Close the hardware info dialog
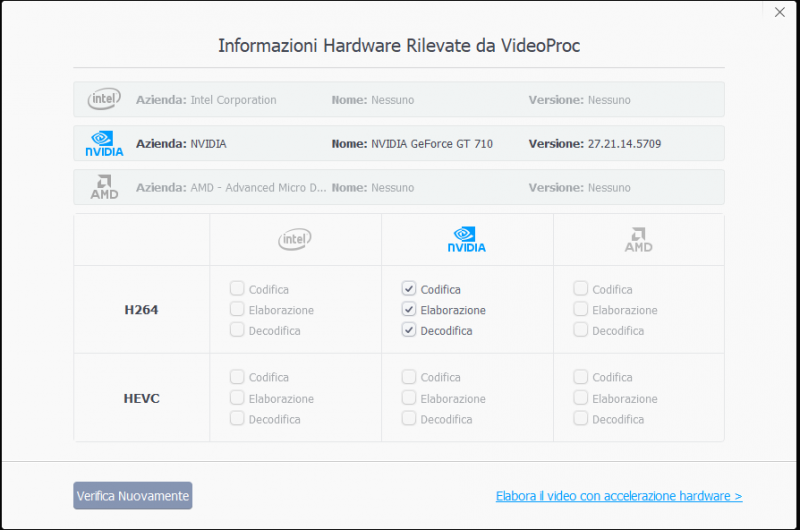This screenshot has height=530, width=800. pos(780,12)
